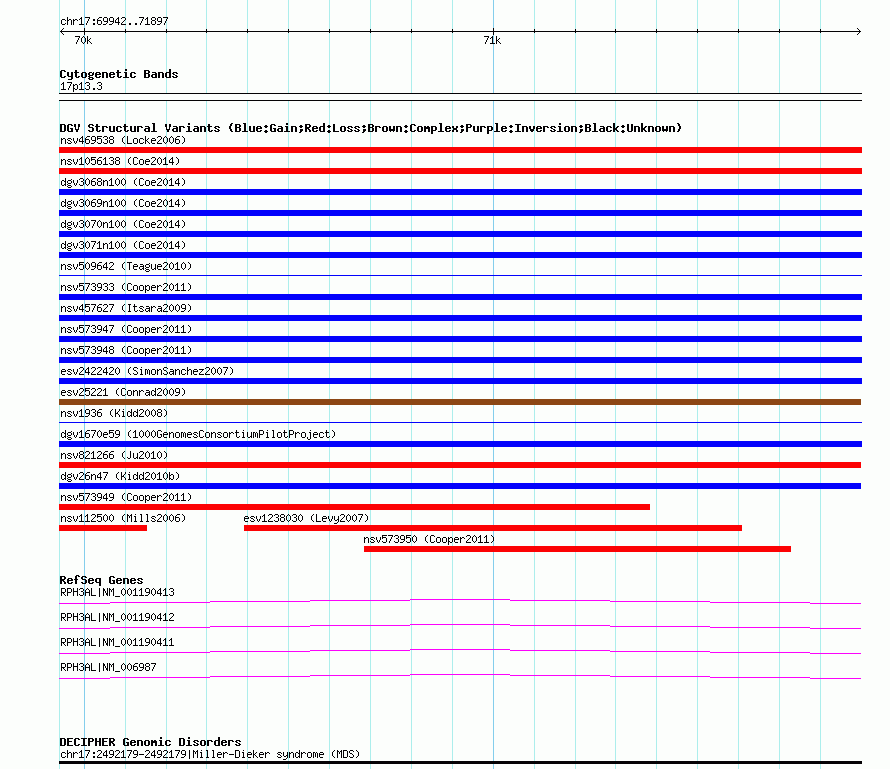
Task: Click the red bar under esv1238030 (Levy2007)
Action: point(493,528)
